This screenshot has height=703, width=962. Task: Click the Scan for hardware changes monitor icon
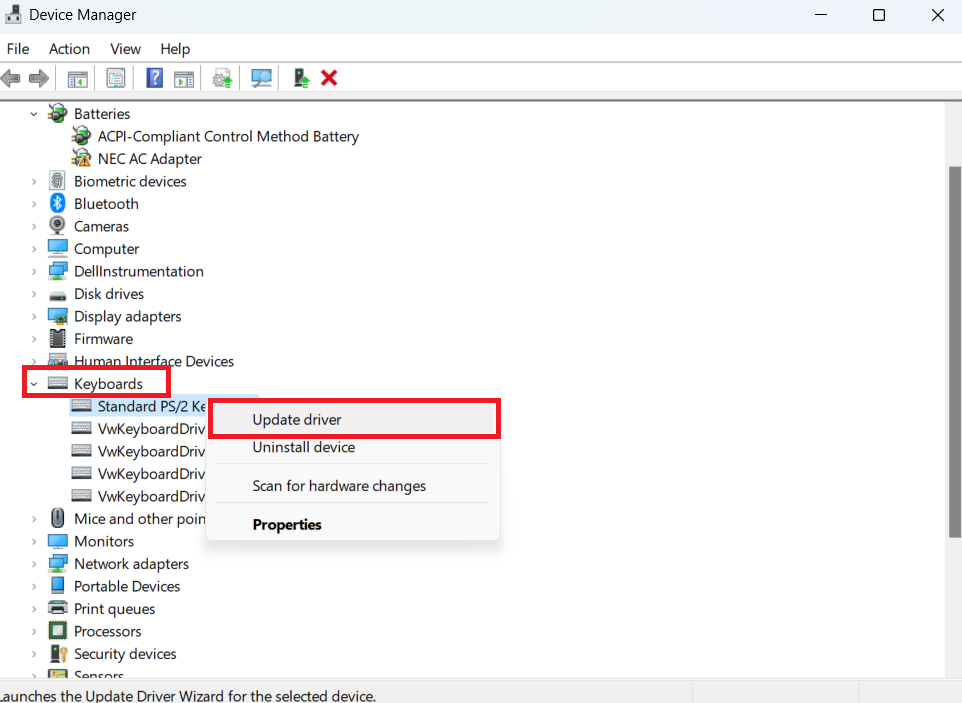click(261, 78)
